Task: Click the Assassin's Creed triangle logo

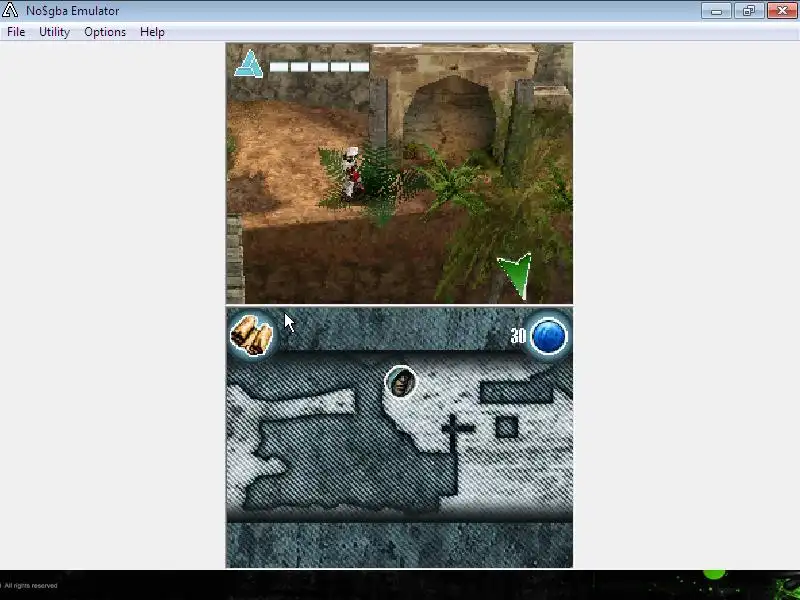Action: point(248,64)
